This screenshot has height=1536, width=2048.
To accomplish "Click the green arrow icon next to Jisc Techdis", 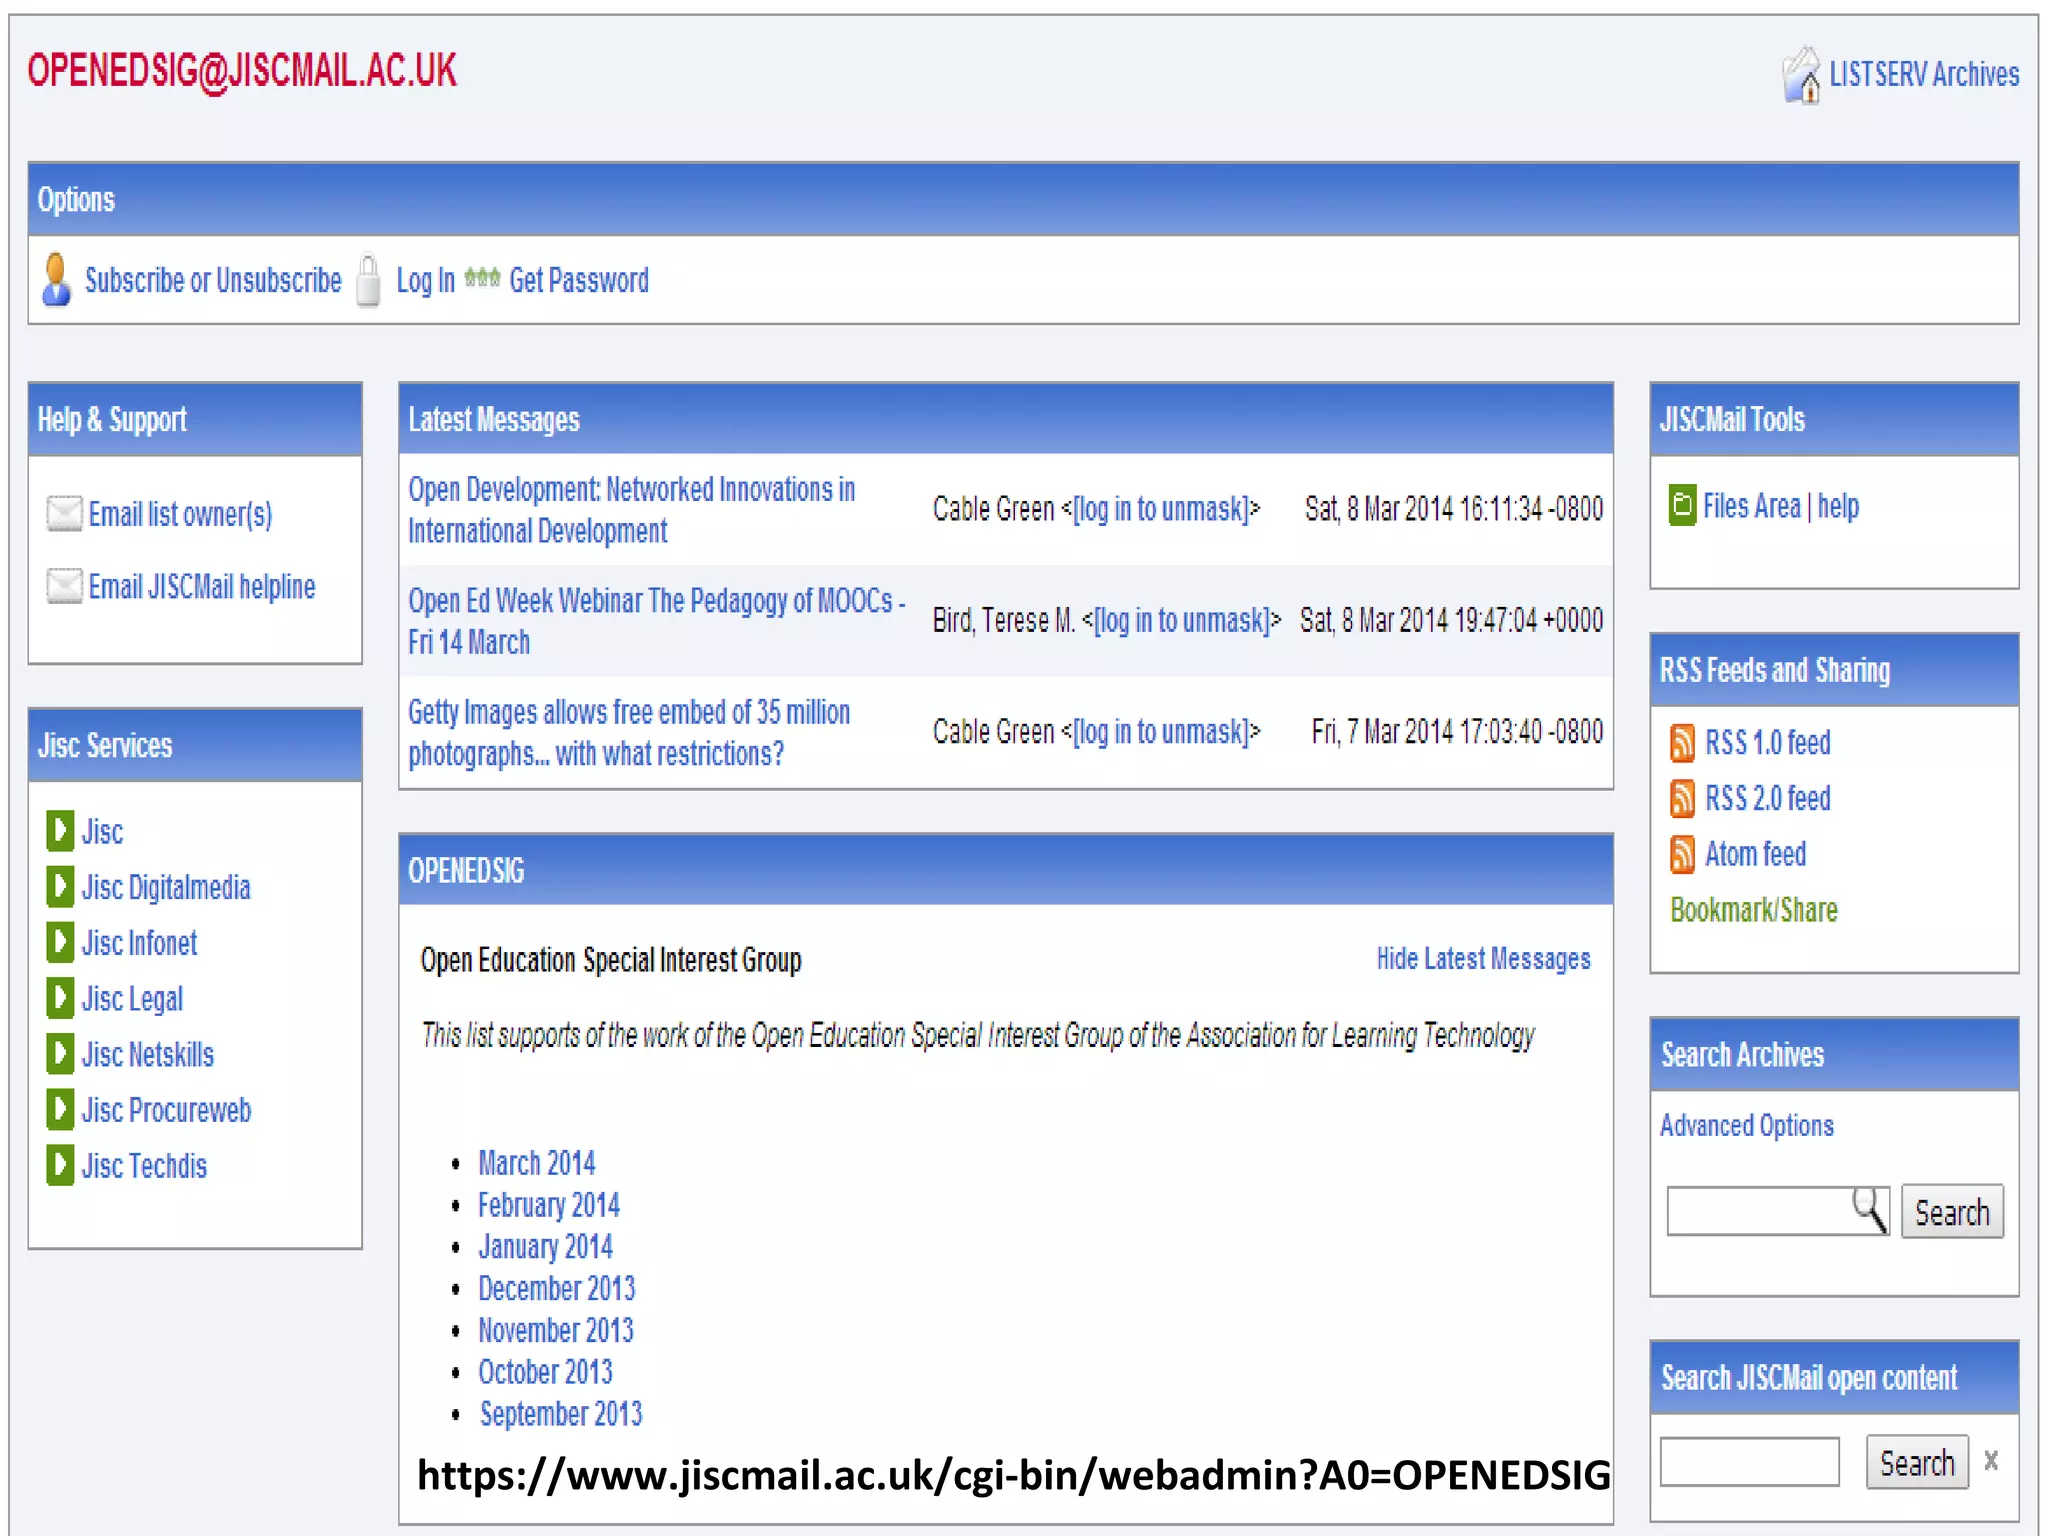I will pyautogui.click(x=60, y=1165).
